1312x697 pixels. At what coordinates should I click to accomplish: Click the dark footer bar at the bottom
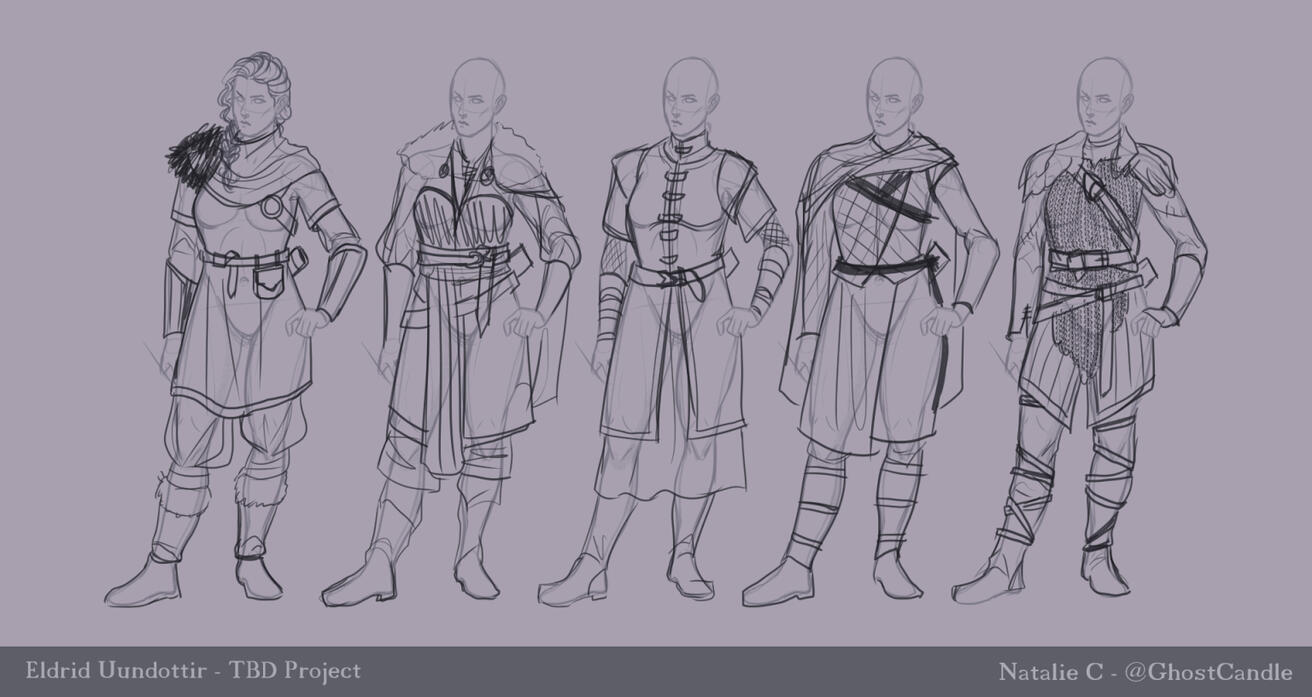pyautogui.click(x=656, y=671)
